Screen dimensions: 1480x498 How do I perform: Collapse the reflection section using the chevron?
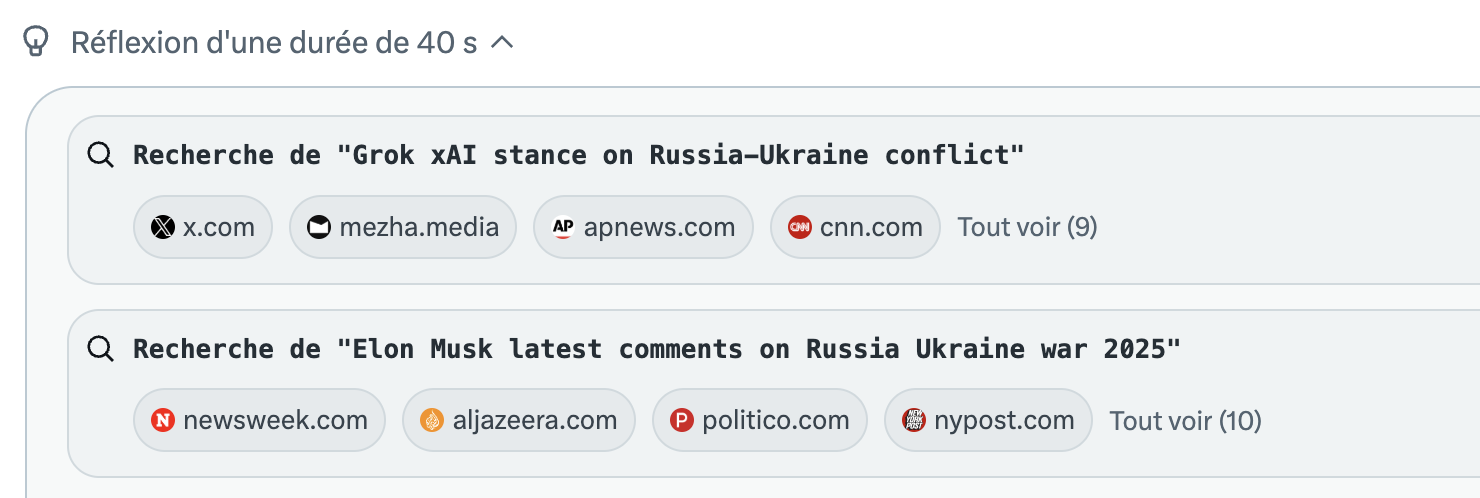click(502, 43)
